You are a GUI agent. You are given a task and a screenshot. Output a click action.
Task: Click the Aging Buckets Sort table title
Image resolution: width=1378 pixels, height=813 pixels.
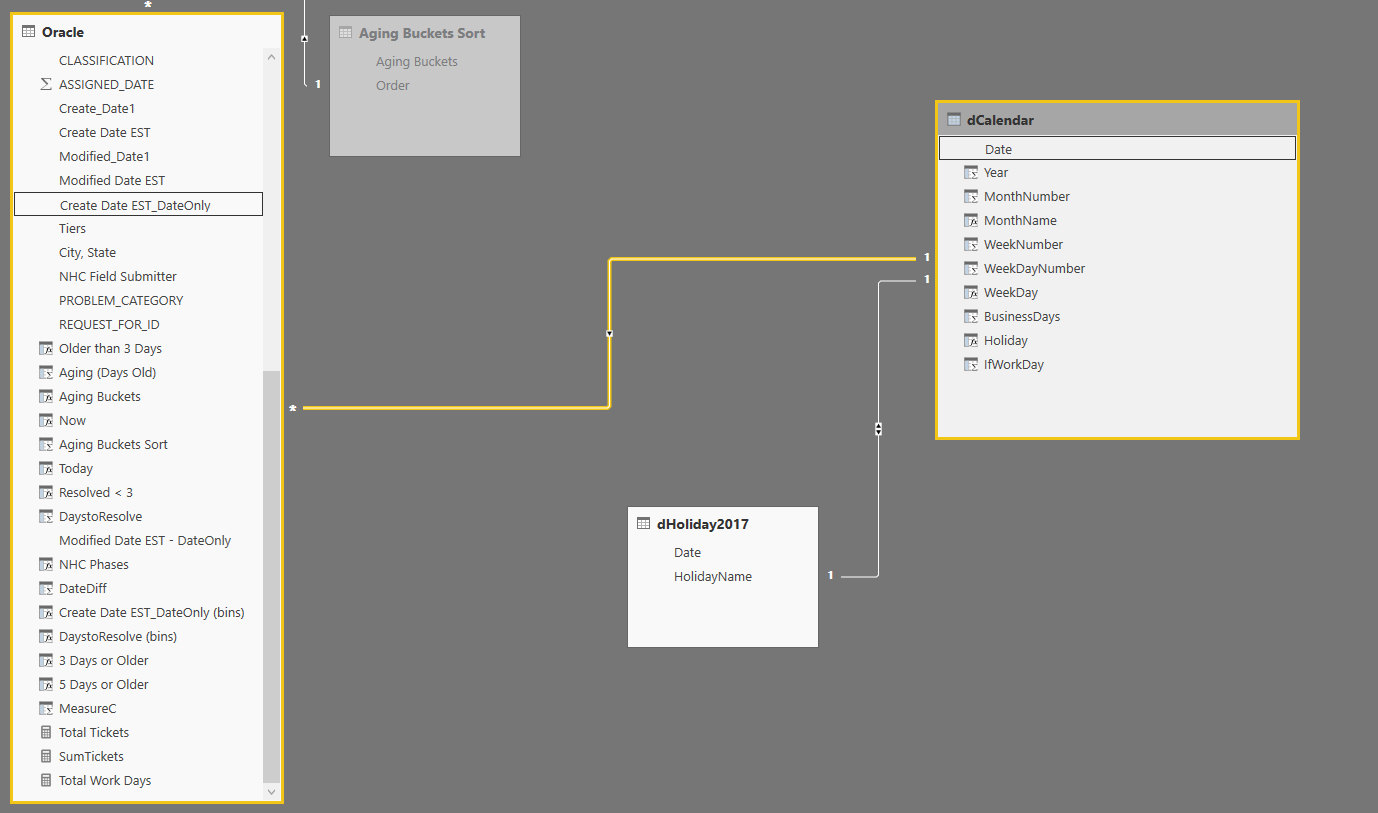coord(422,33)
